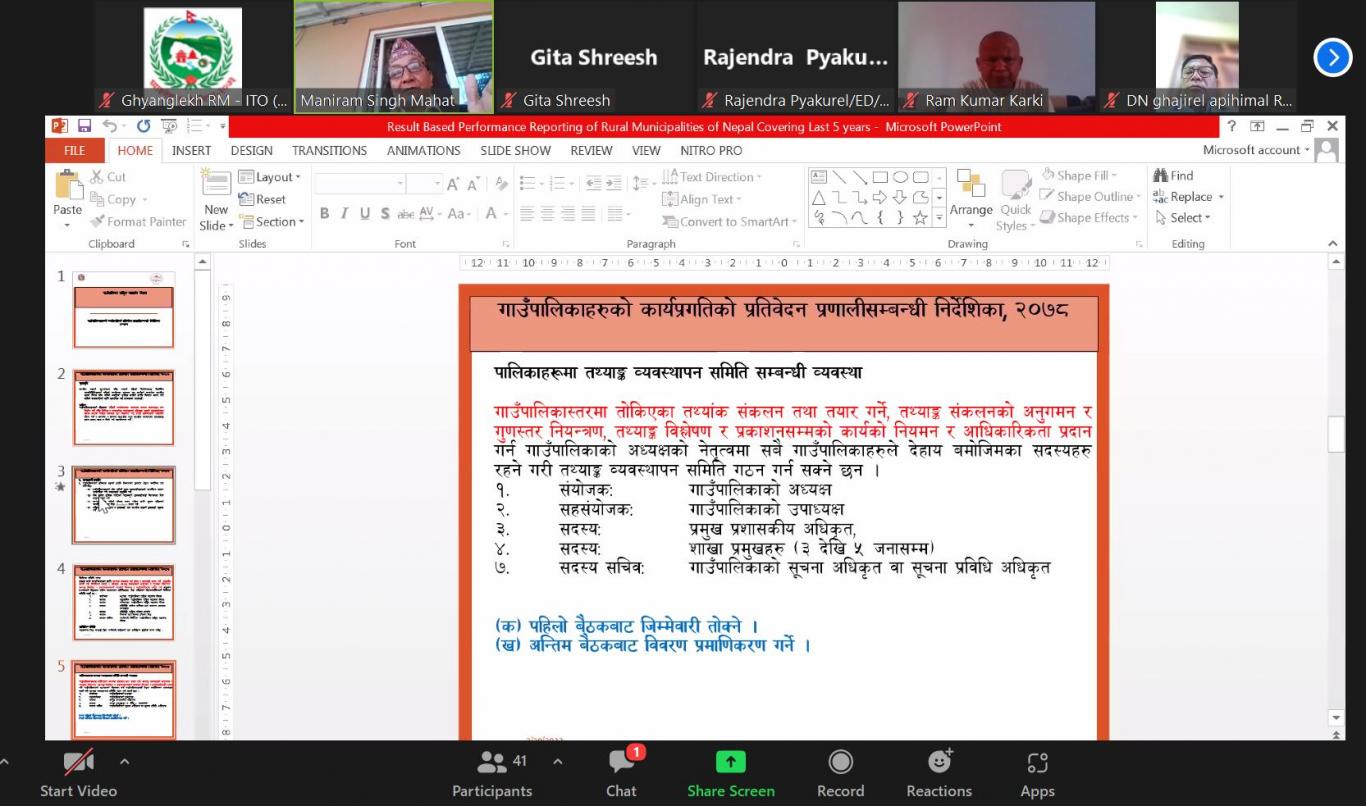
Task: Click the Share Screen icon
Action: 730,763
